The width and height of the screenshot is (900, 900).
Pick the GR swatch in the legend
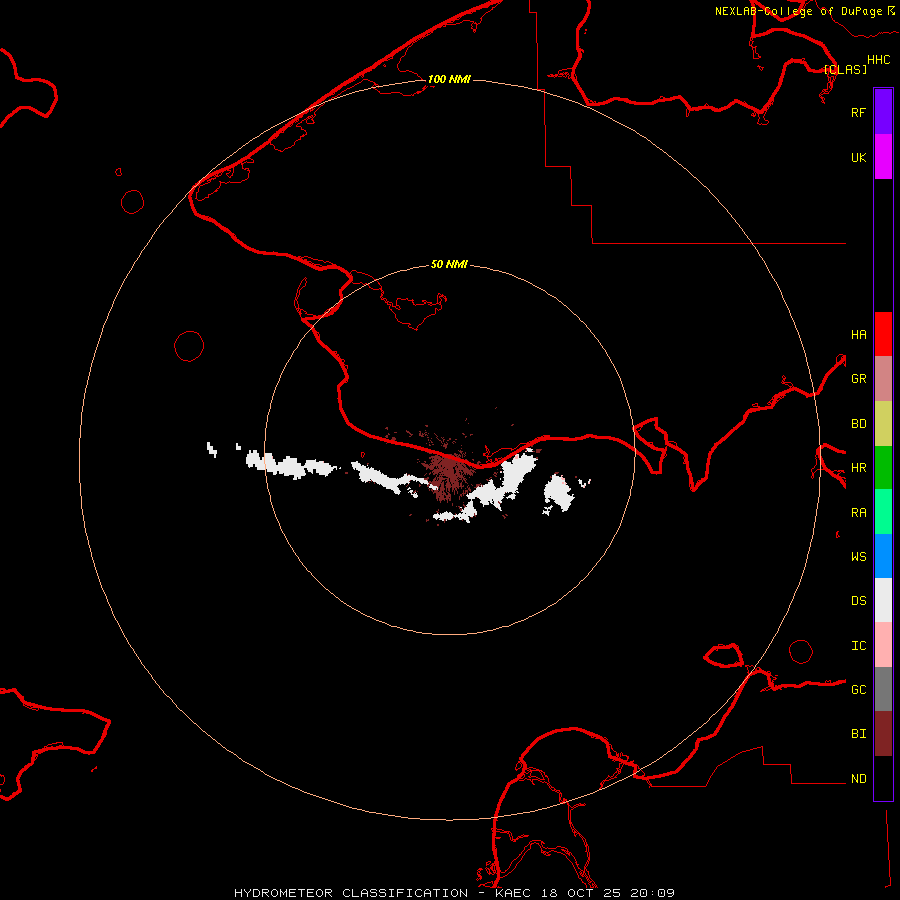[x=883, y=379]
